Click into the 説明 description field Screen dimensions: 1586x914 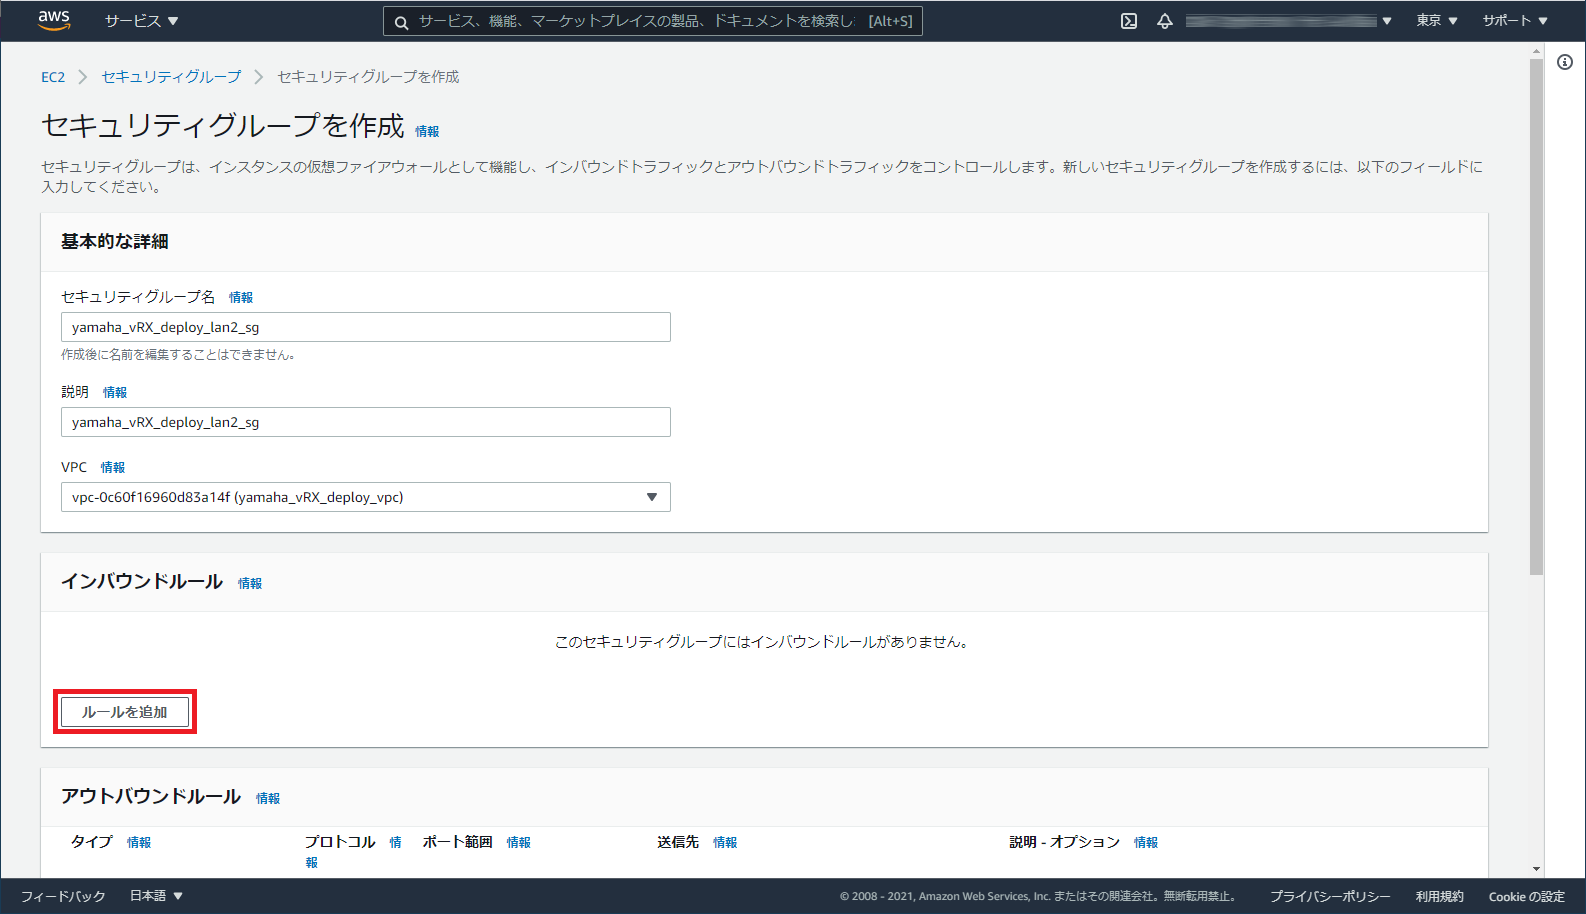[365, 422]
